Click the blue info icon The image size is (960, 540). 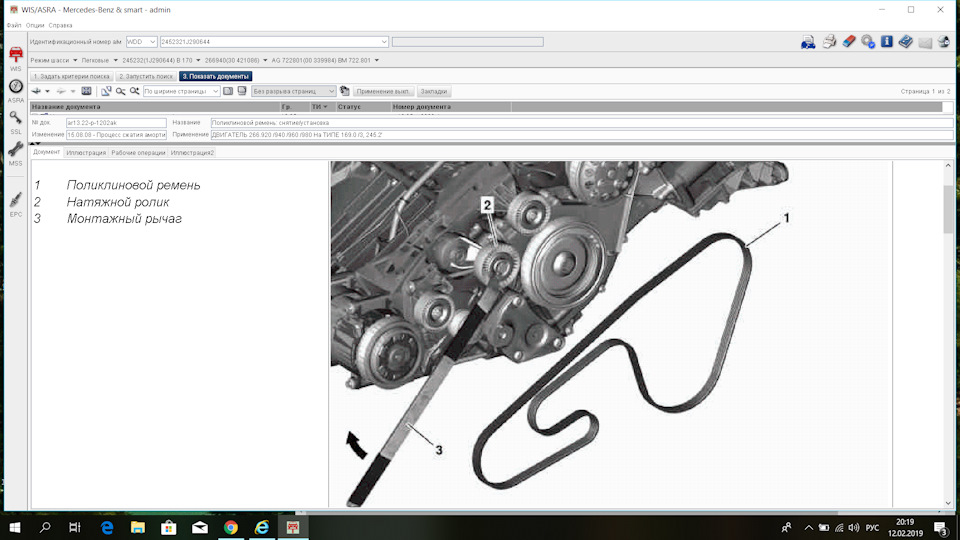pyautogui.click(x=887, y=42)
